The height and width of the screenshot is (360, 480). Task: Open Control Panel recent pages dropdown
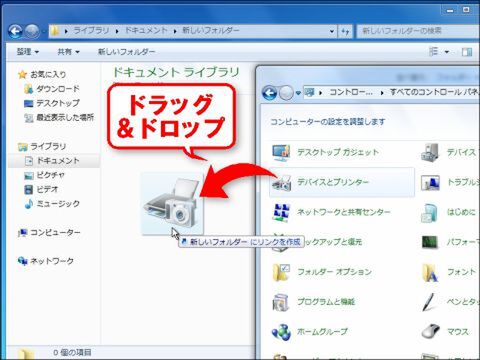(x=298, y=93)
